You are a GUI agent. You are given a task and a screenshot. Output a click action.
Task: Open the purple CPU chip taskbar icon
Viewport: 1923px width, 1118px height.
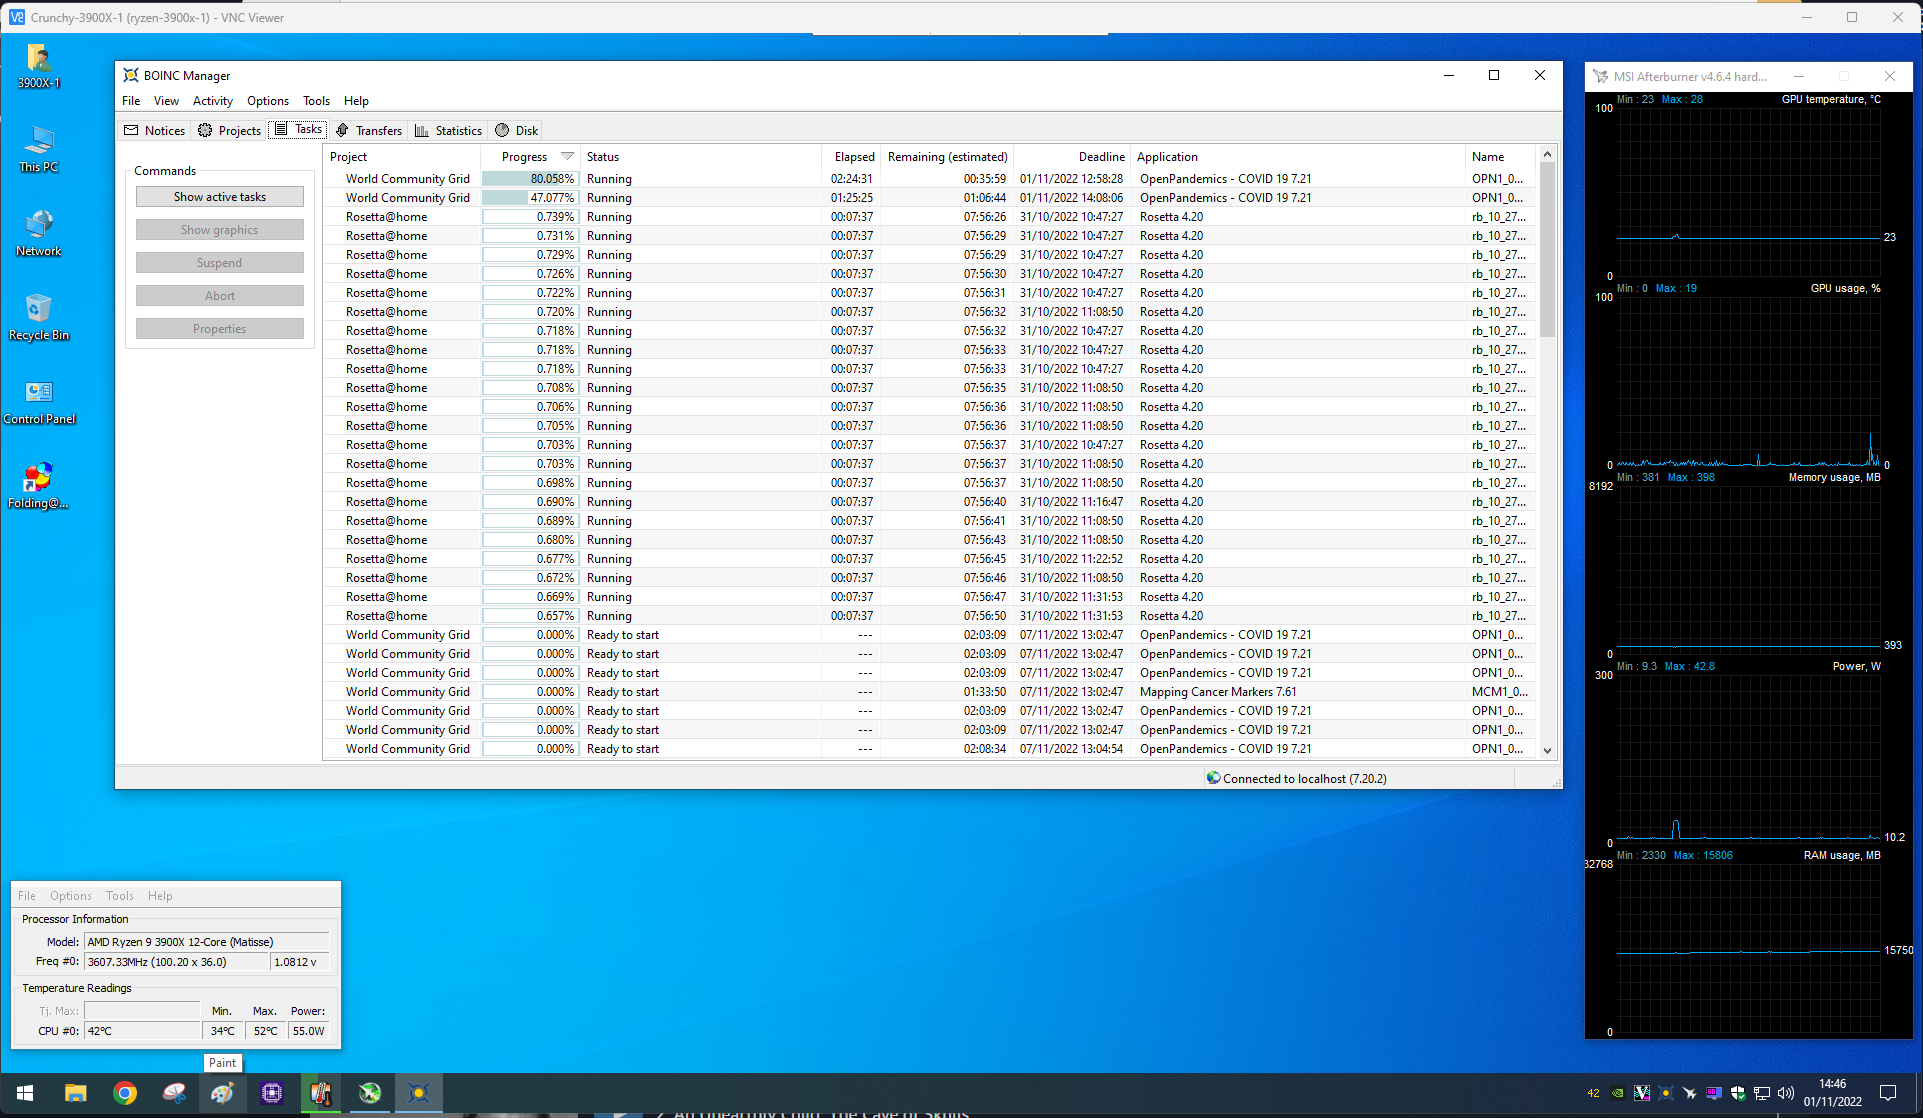tap(272, 1093)
